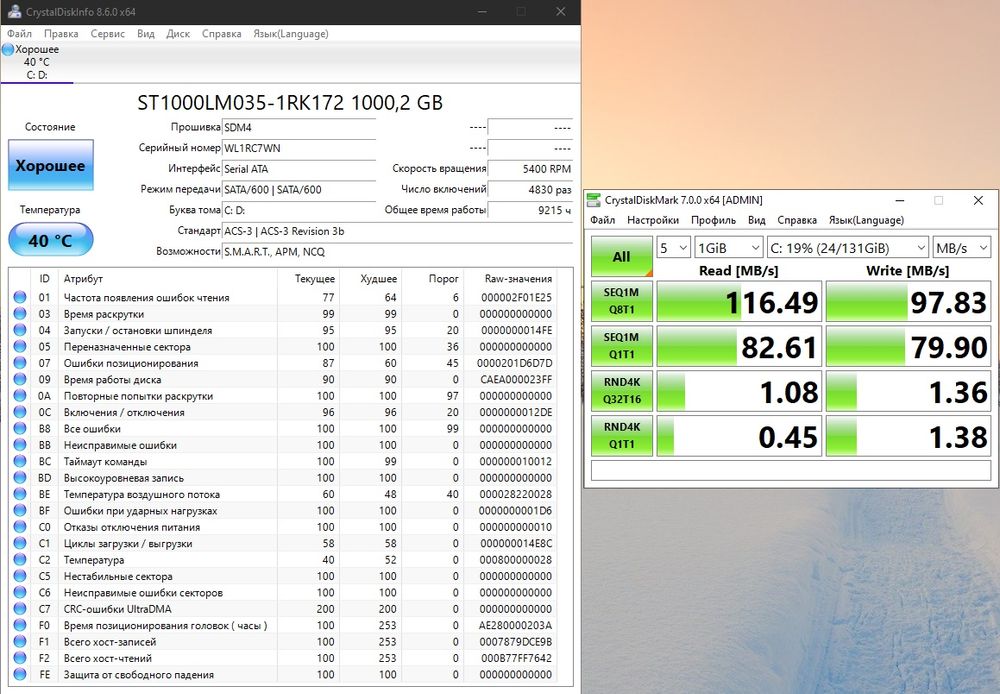Select the row CRC-ошибки UltraDMA
This screenshot has width=1000, height=694.
[283, 609]
